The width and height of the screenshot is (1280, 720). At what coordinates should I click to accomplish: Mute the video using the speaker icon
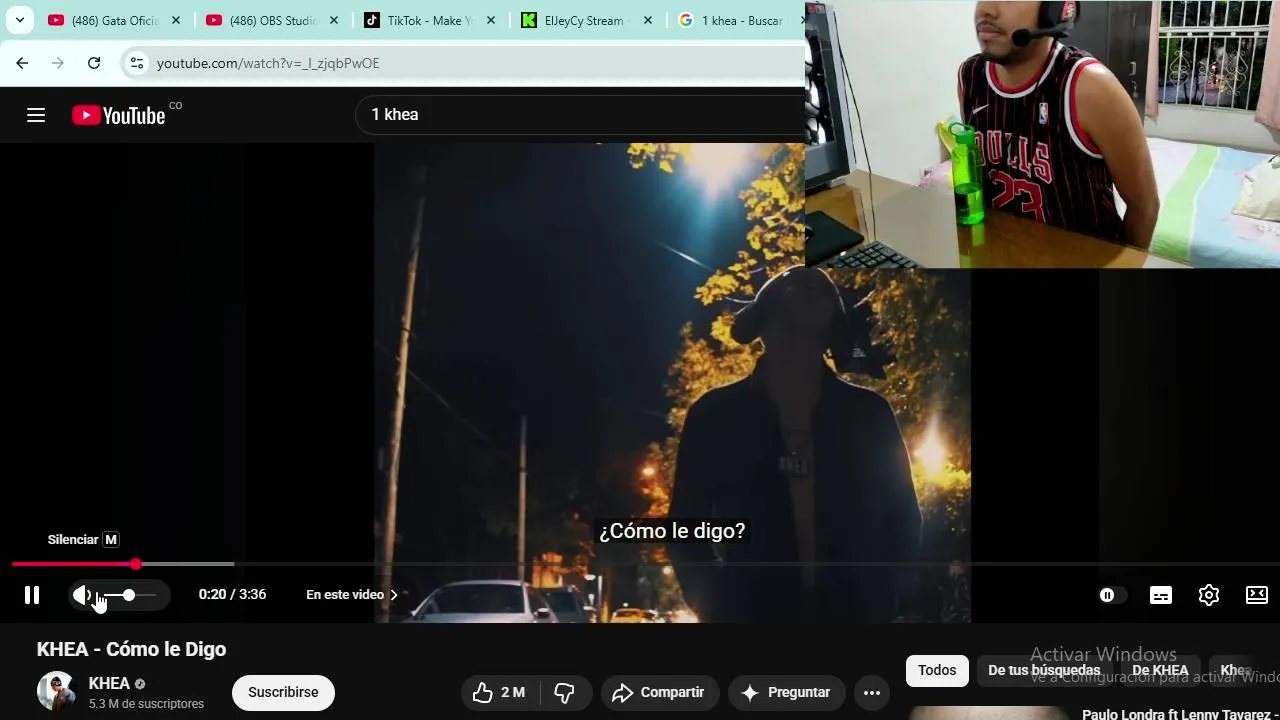click(x=82, y=595)
